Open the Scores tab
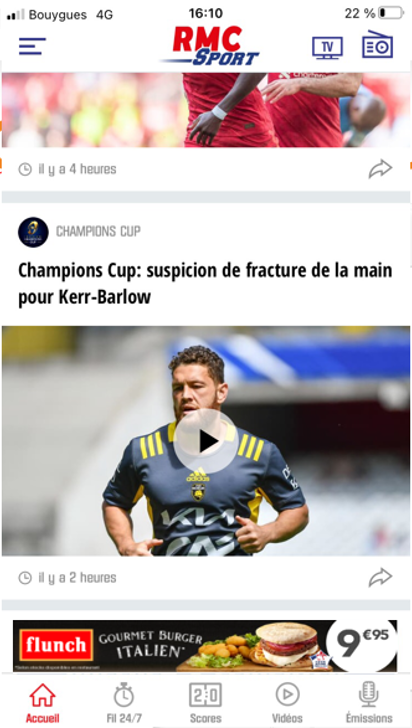This screenshot has height=728, width=412. (x=205, y=702)
